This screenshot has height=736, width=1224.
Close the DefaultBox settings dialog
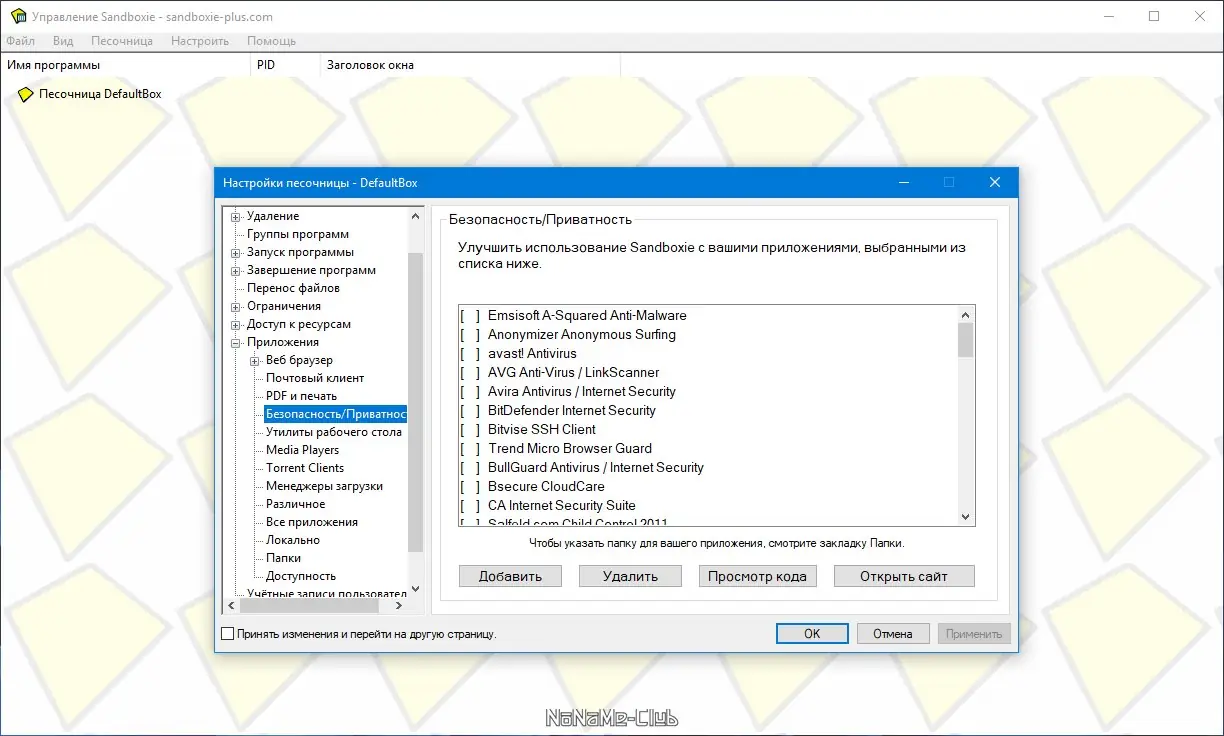coord(994,183)
